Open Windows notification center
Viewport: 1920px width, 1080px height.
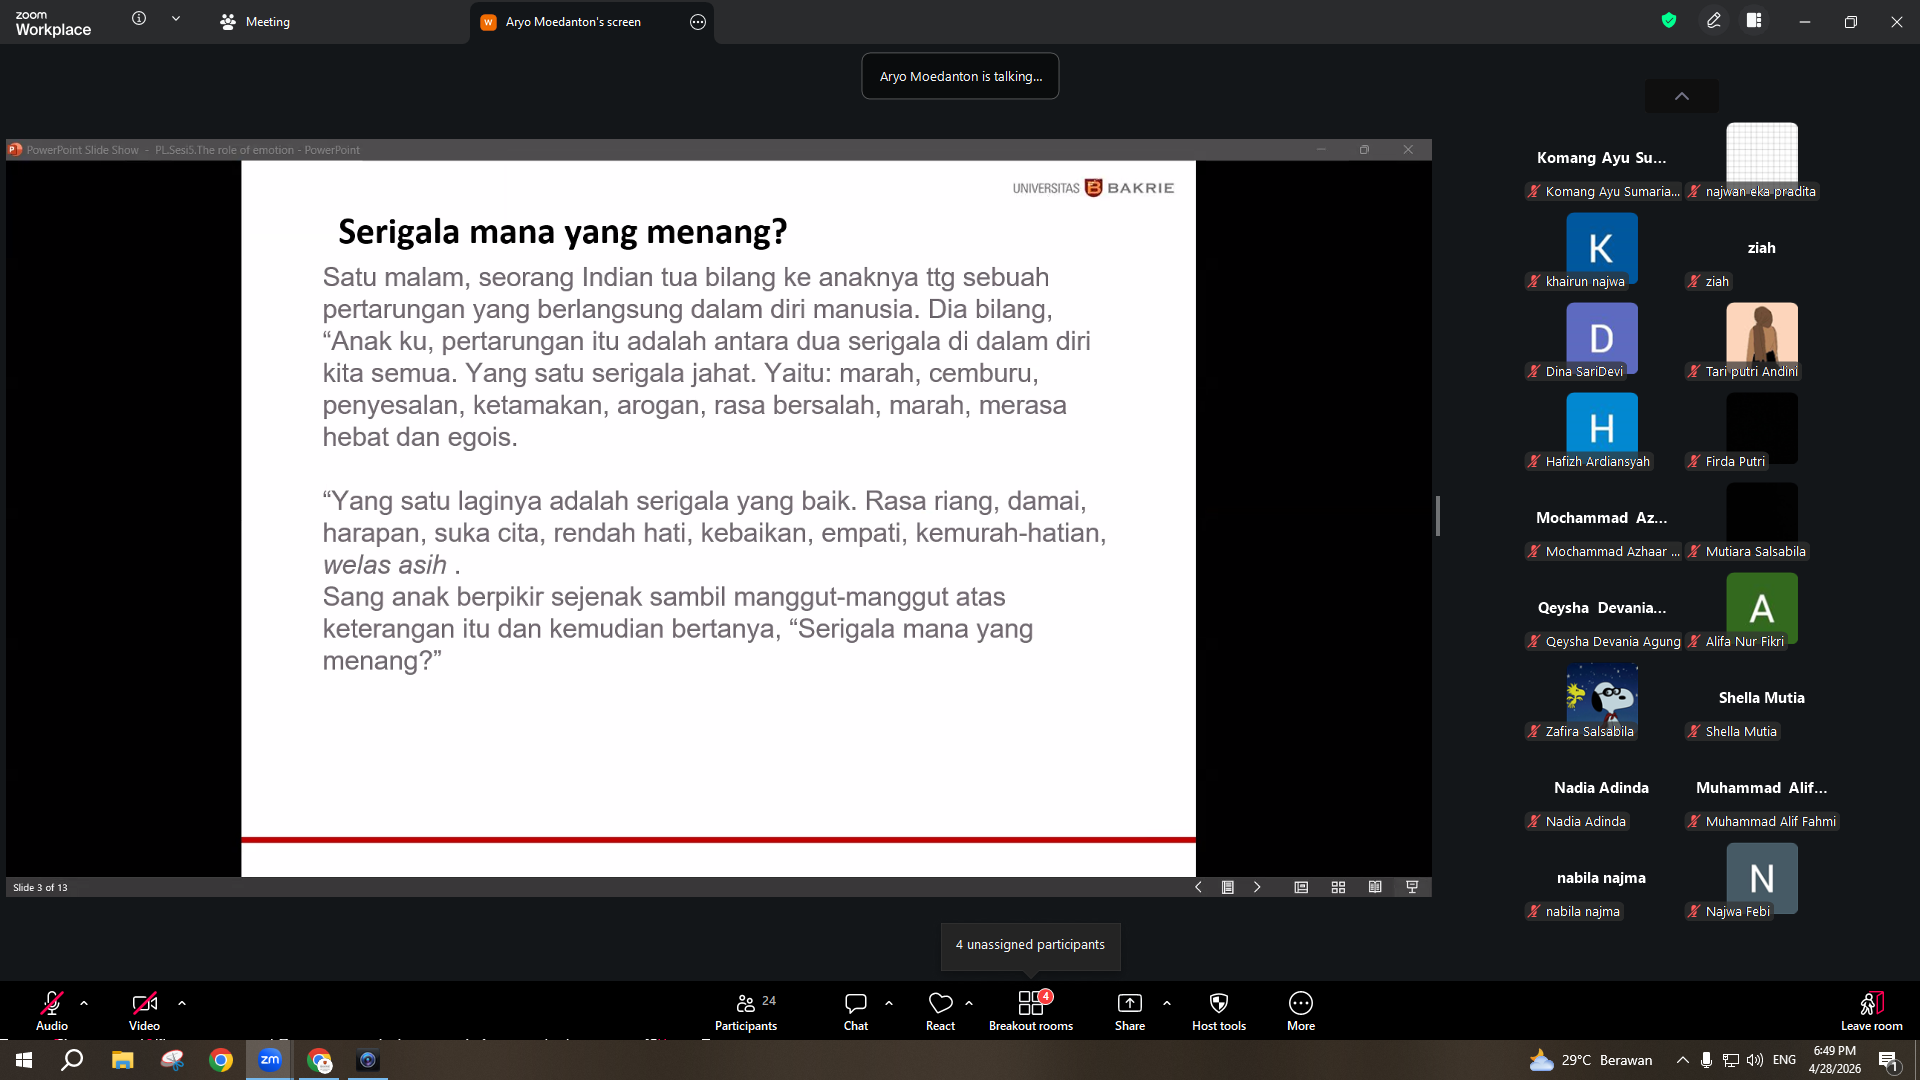[1889, 1060]
